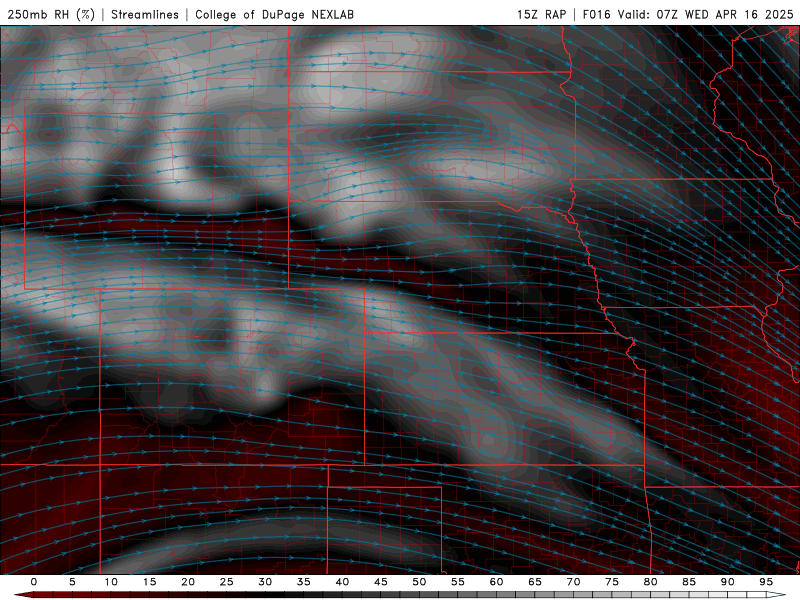
Task: Click the 20 label on the color scale
Action: click(x=188, y=582)
